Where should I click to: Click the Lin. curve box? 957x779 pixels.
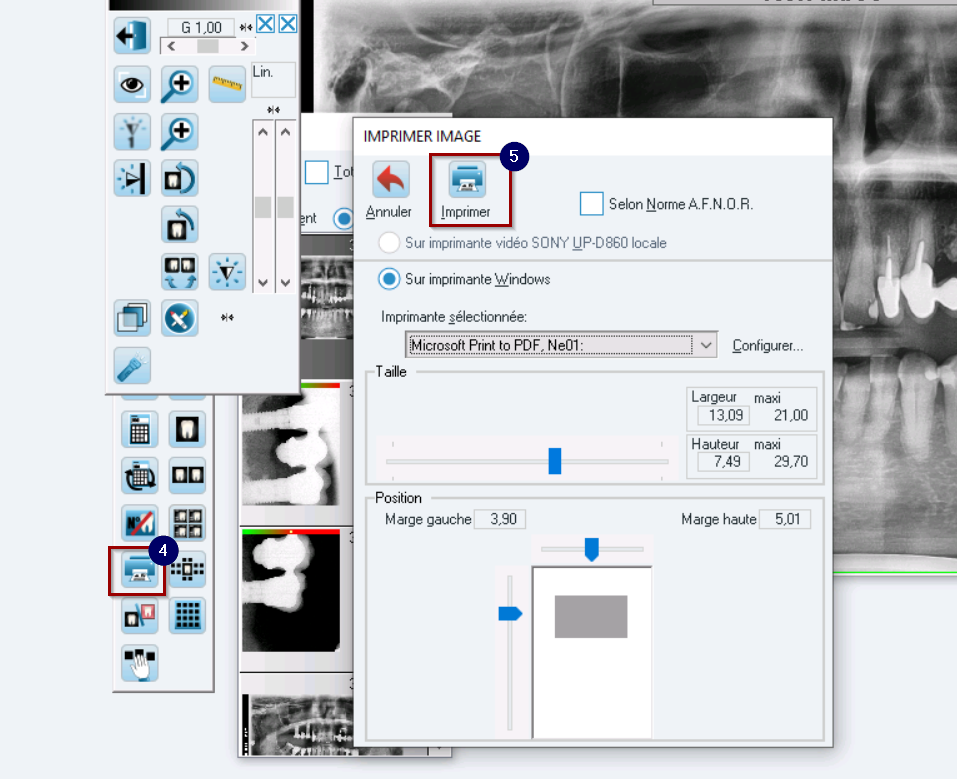click(273, 79)
